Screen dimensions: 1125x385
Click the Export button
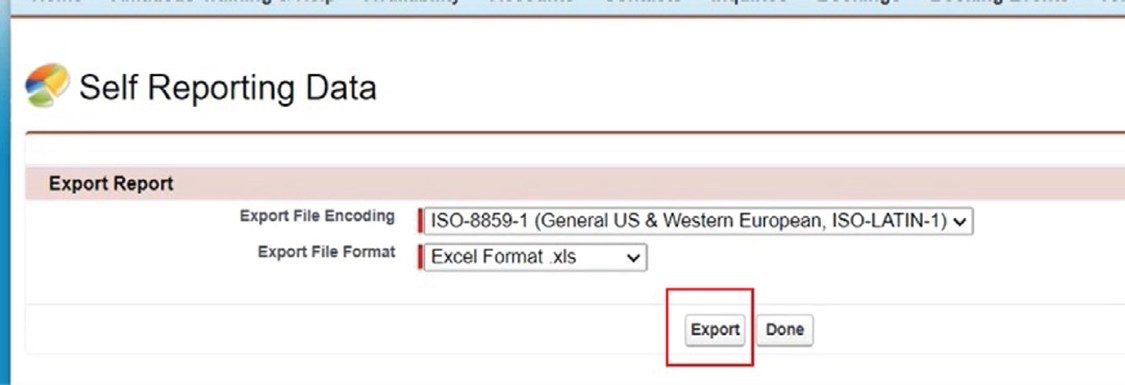click(x=715, y=330)
